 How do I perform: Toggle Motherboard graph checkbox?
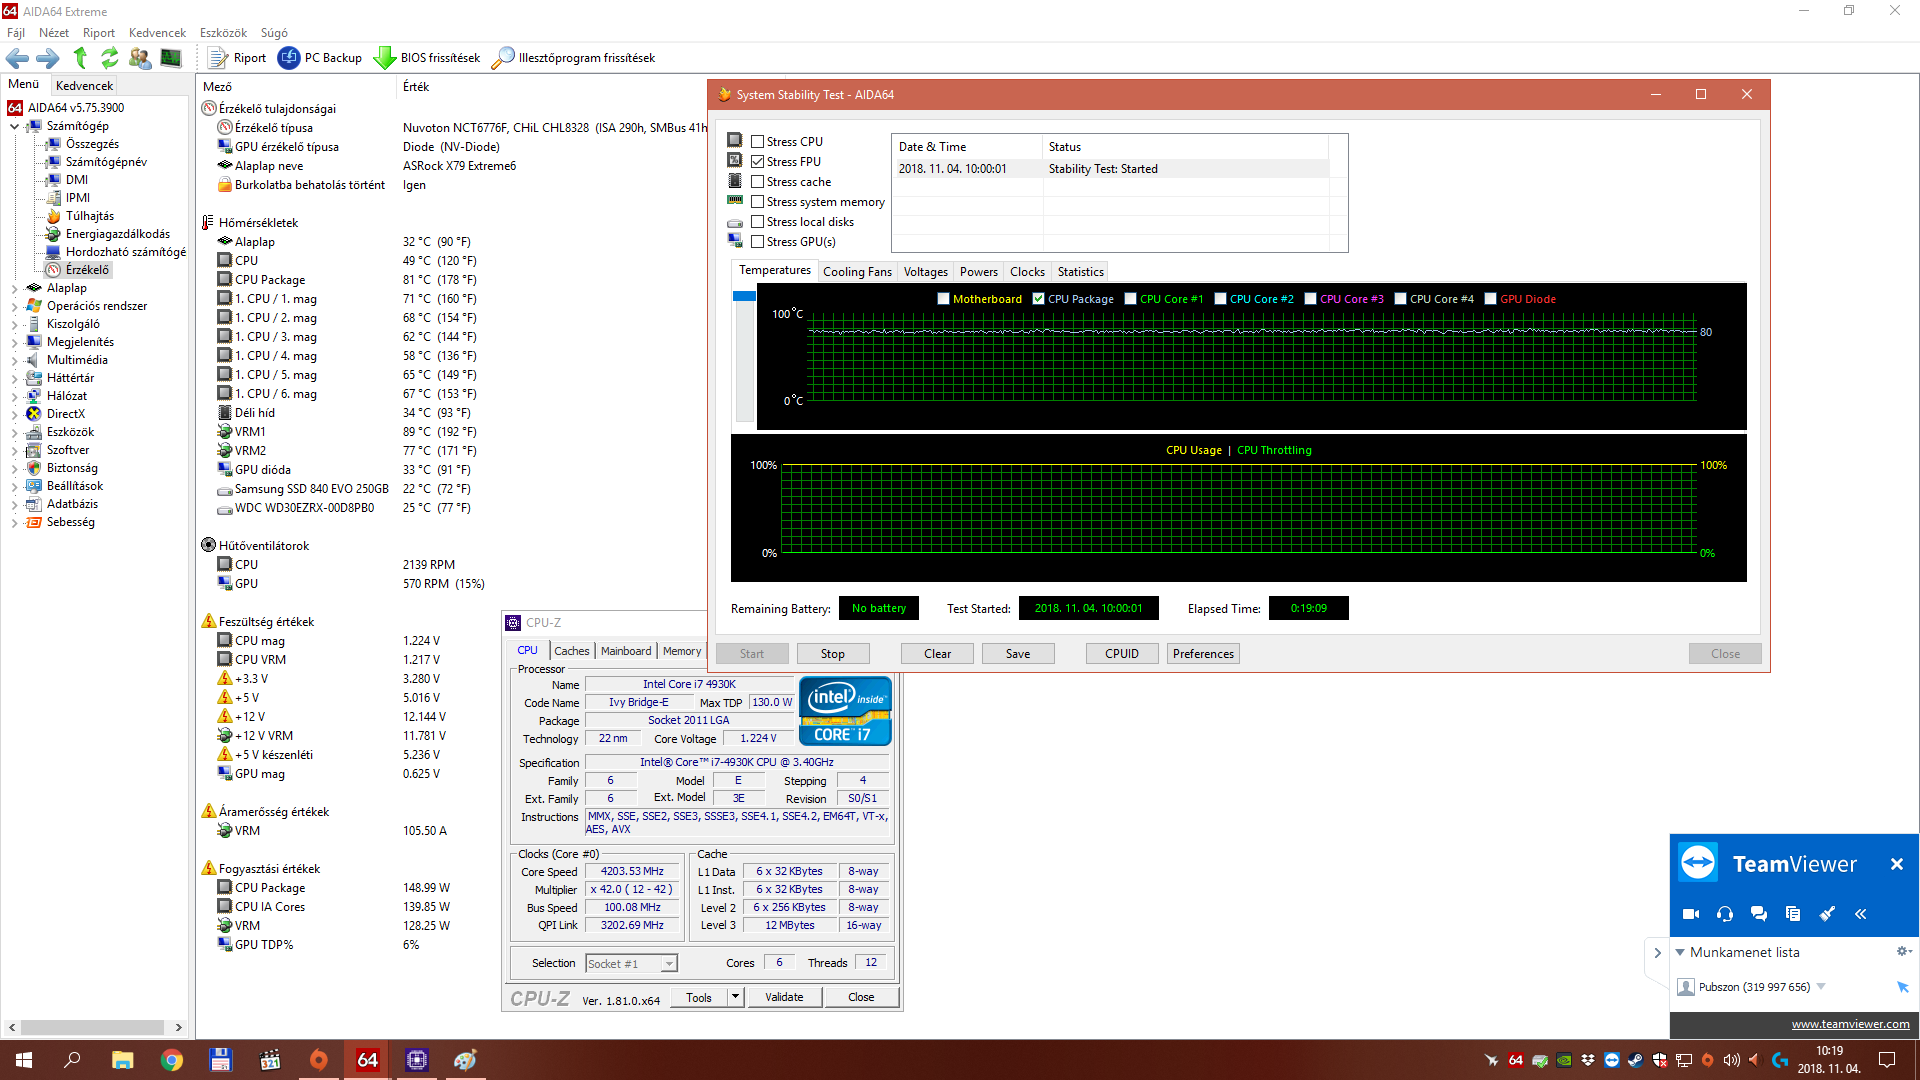[x=943, y=299]
